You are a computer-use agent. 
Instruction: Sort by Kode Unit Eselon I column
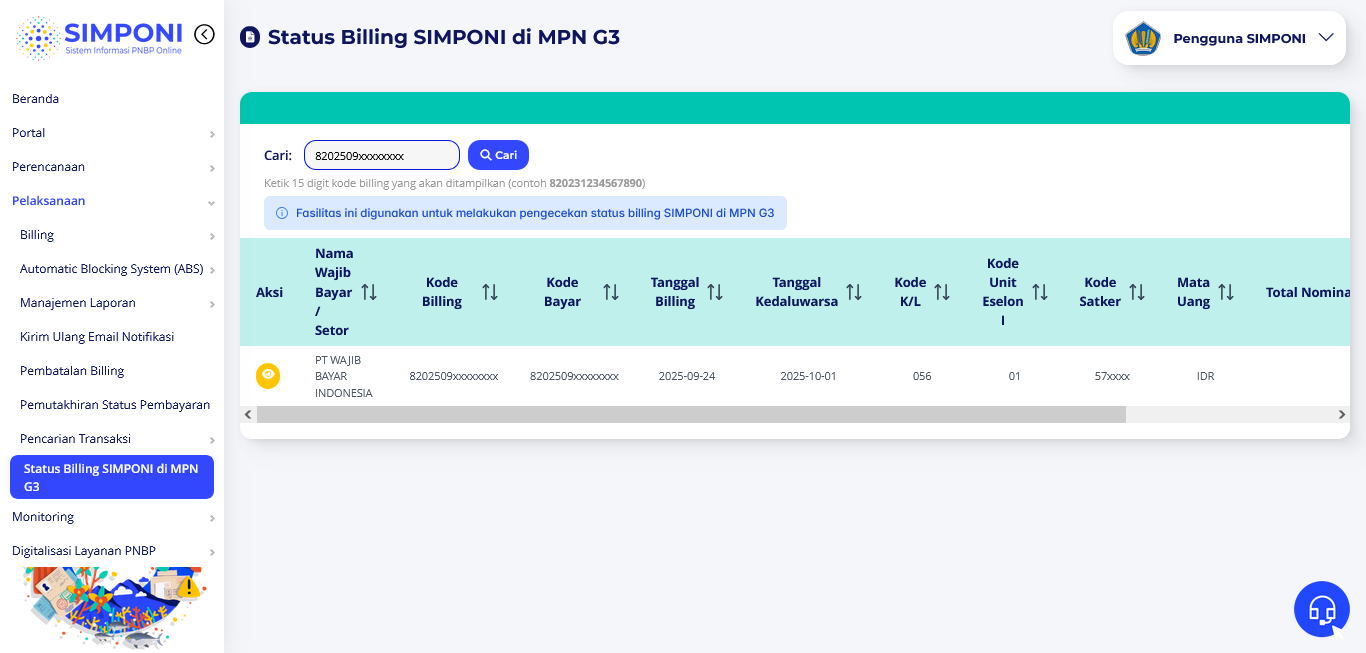click(x=1040, y=292)
